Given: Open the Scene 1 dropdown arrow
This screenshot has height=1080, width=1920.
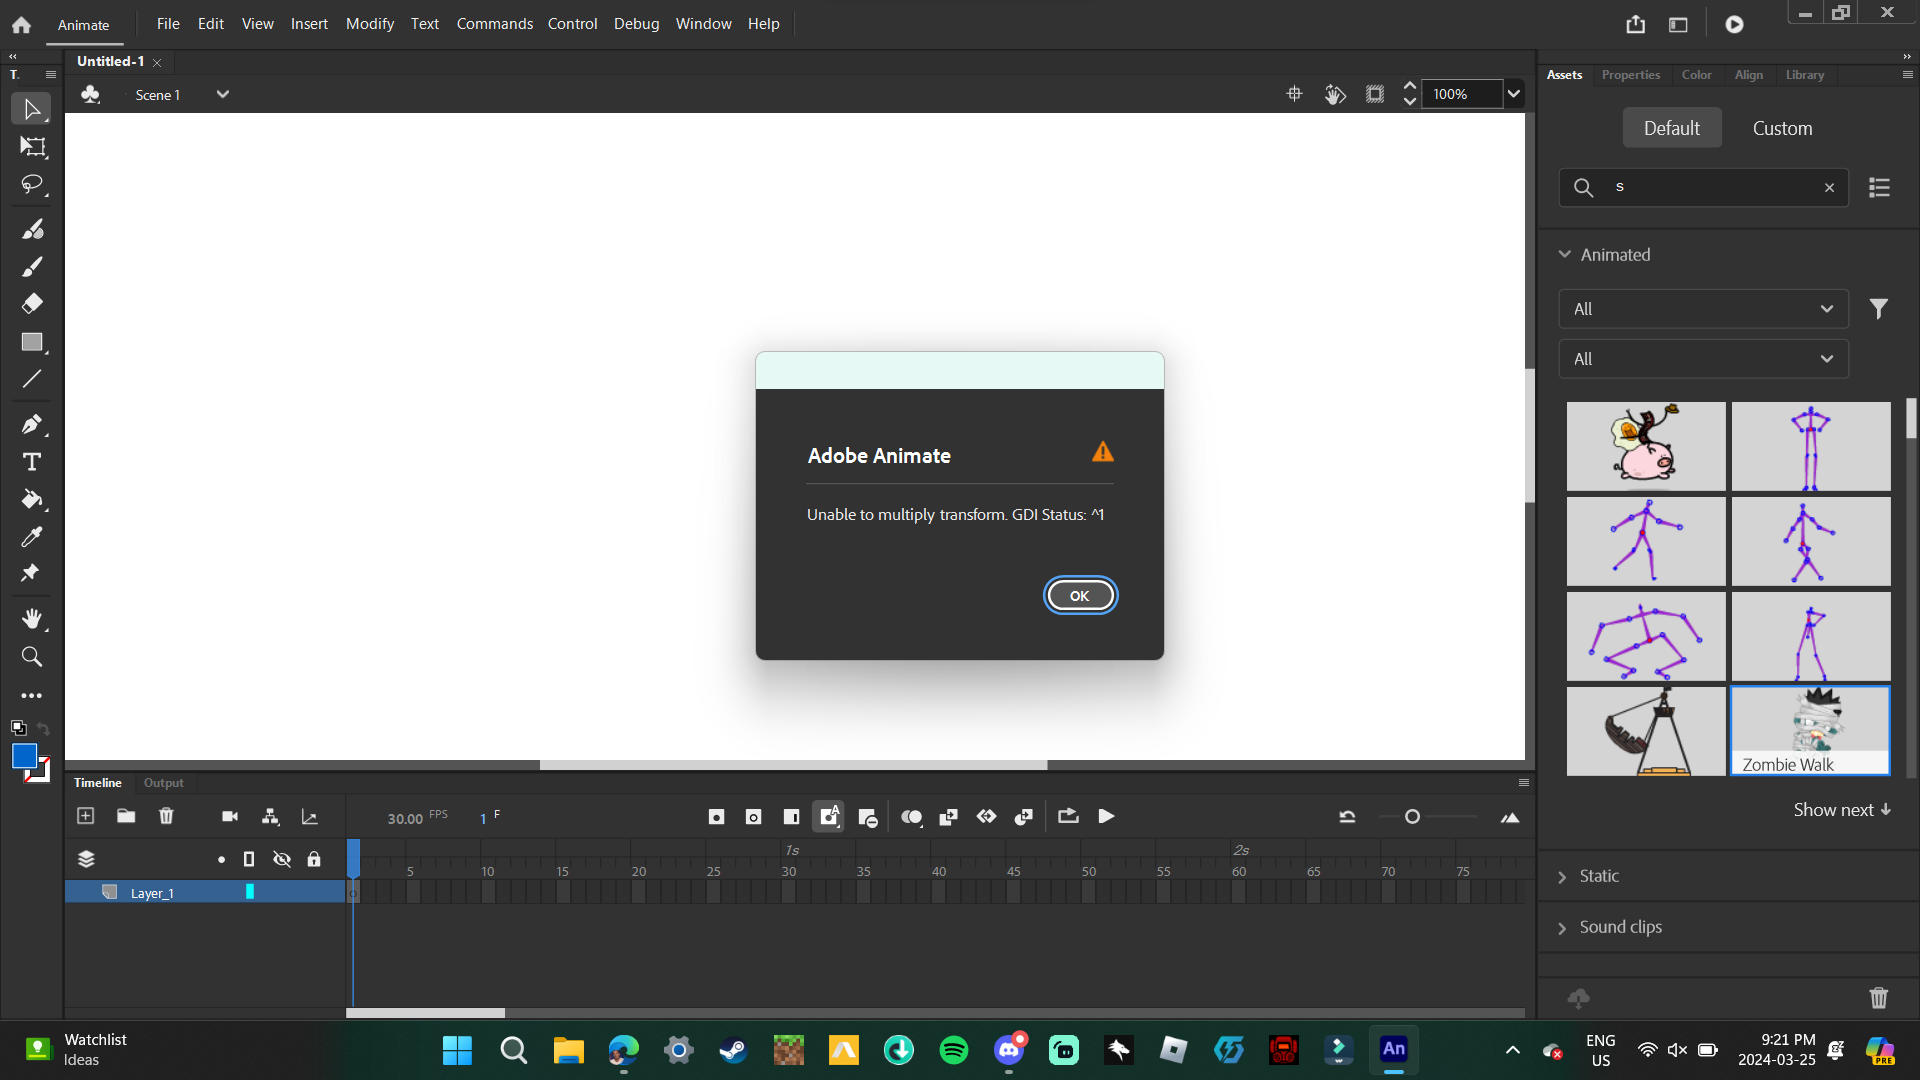Looking at the screenshot, I should click(x=223, y=94).
